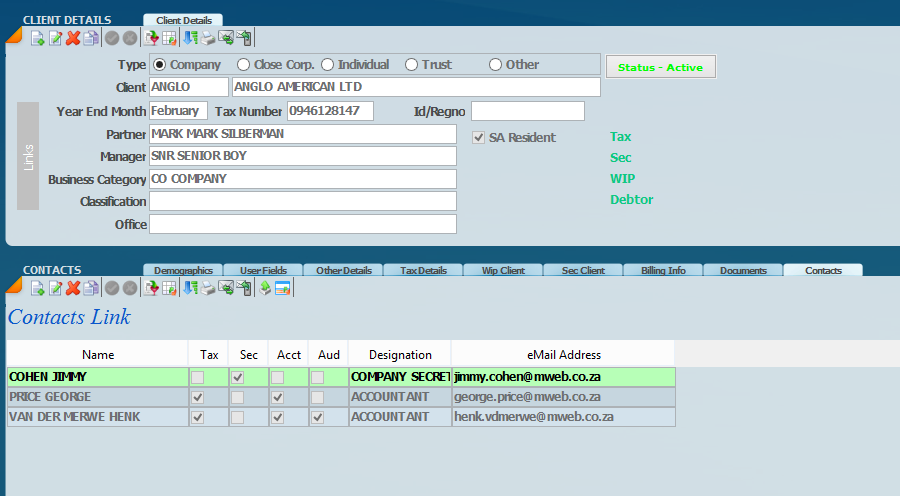Click the red delete icon in Client Details toolbar
900x496 pixels.
point(73,38)
